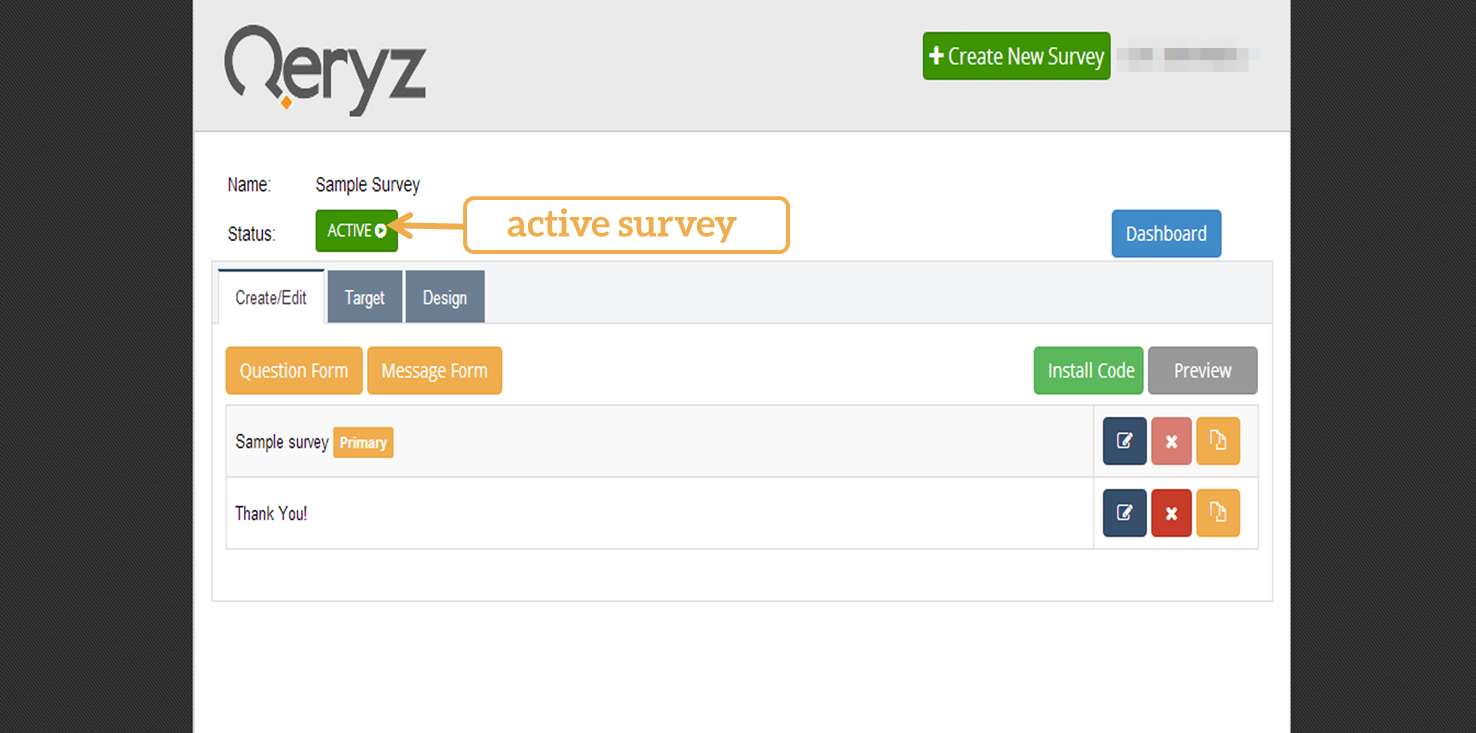Add a Question Form

click(x=294, y=371)
